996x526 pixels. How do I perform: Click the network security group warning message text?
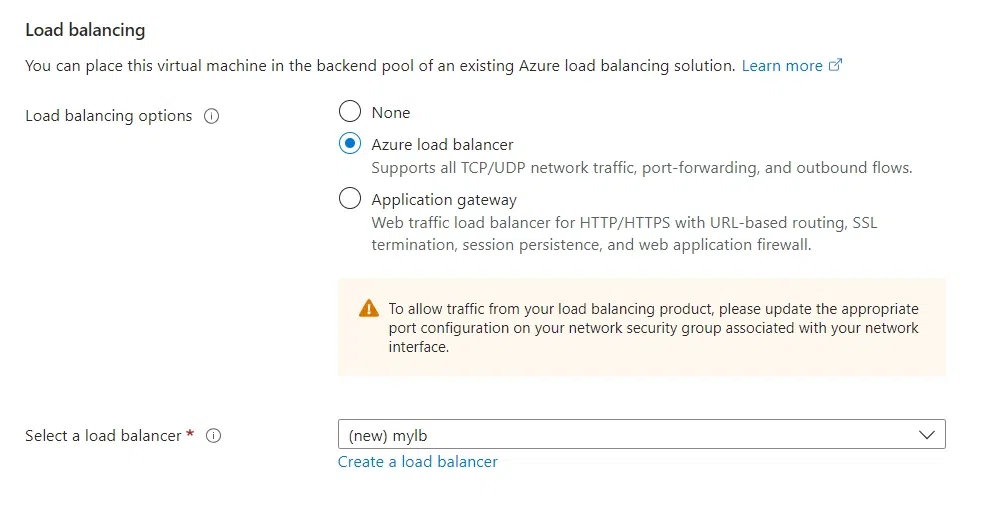[x=653, y=328]
